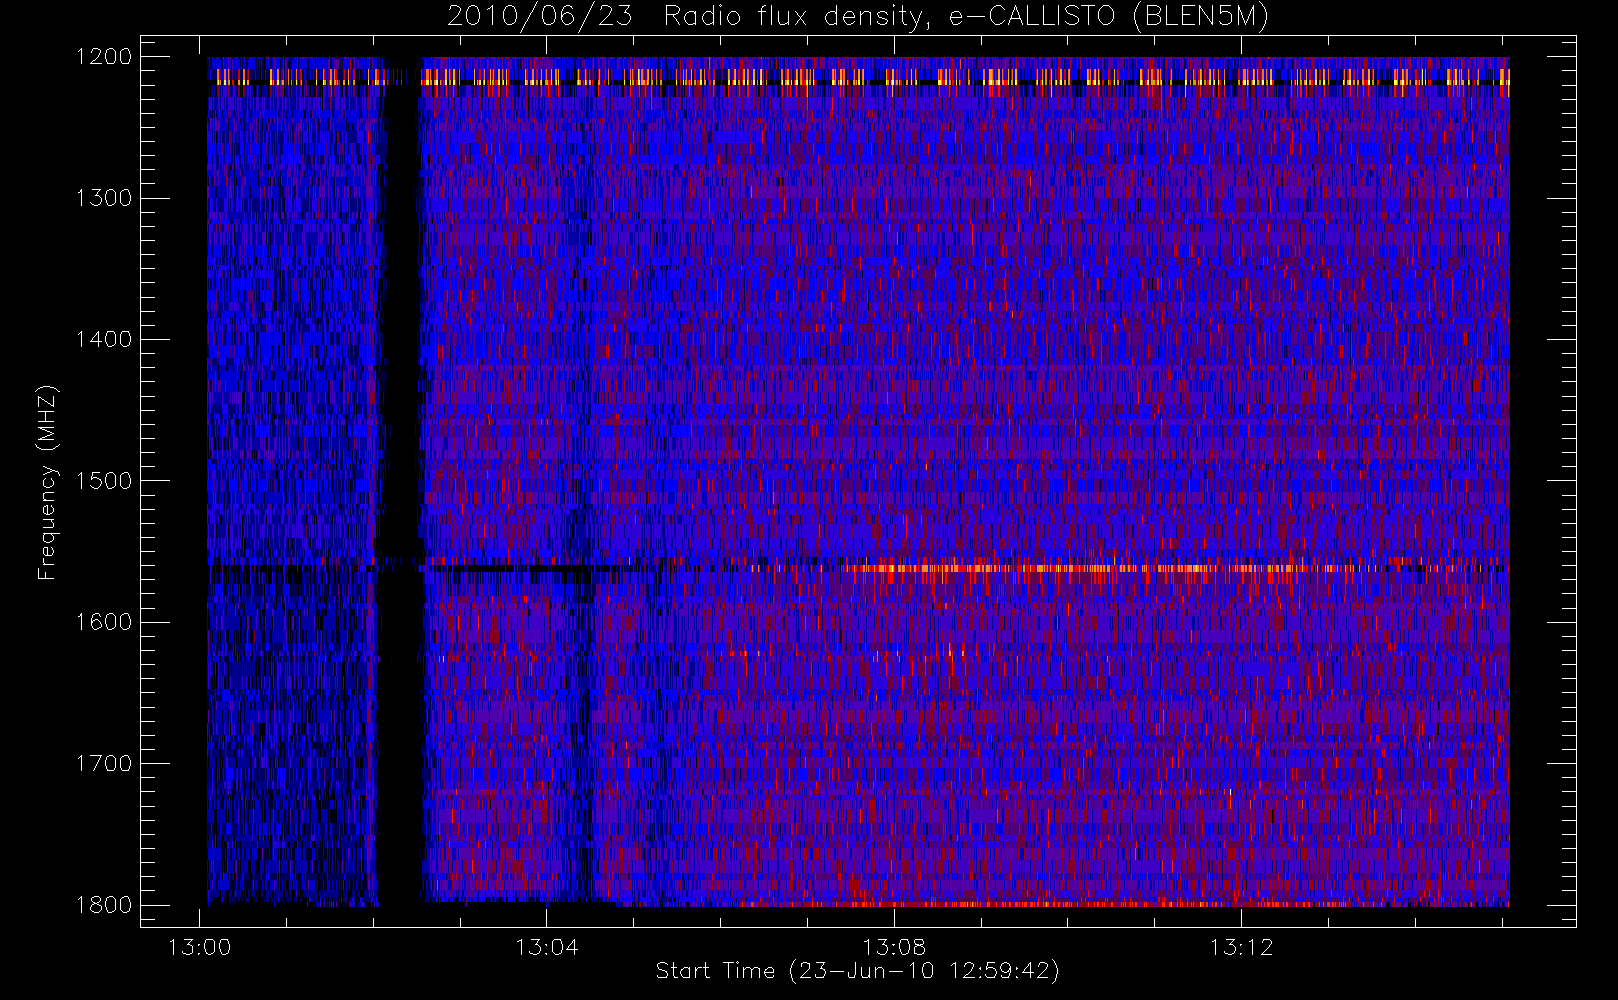The width and height of the screenshot is (1618, 1000).
Task: Select the 1200 frequency axis label
Action: 105,57
